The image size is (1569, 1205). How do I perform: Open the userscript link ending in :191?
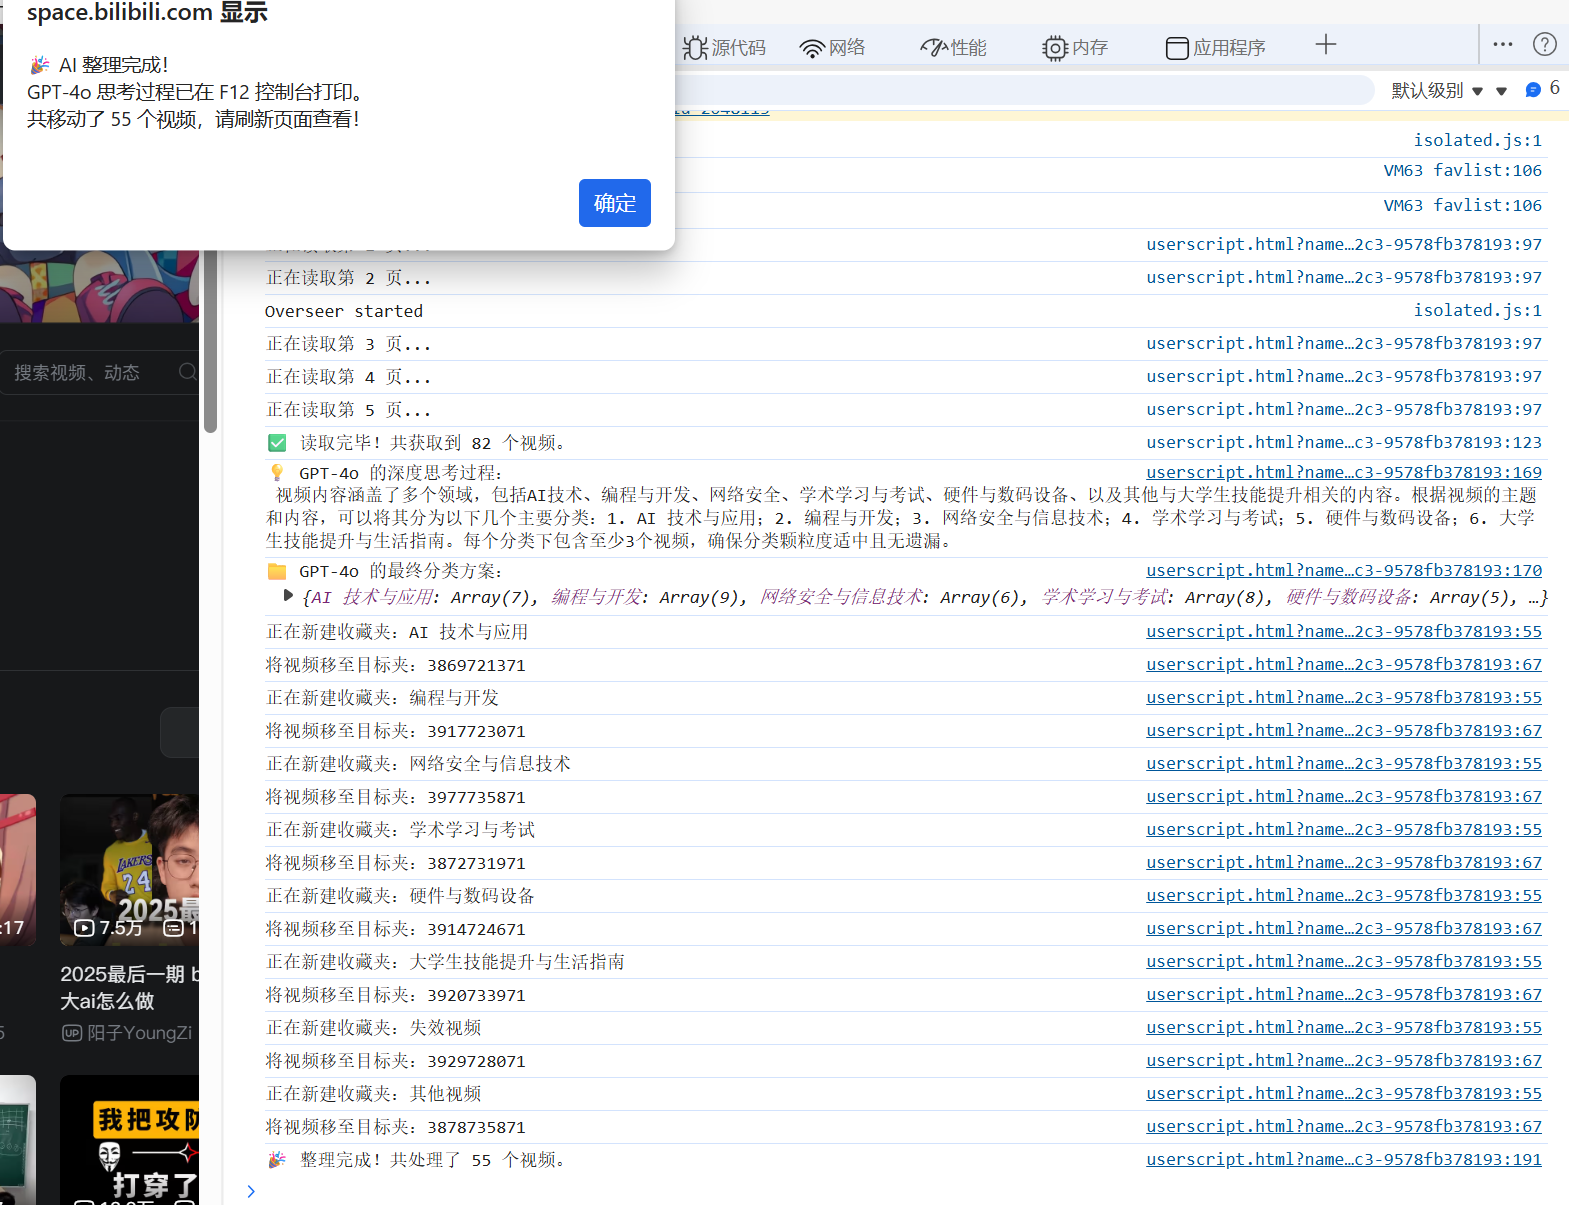pos(1343,1159)
